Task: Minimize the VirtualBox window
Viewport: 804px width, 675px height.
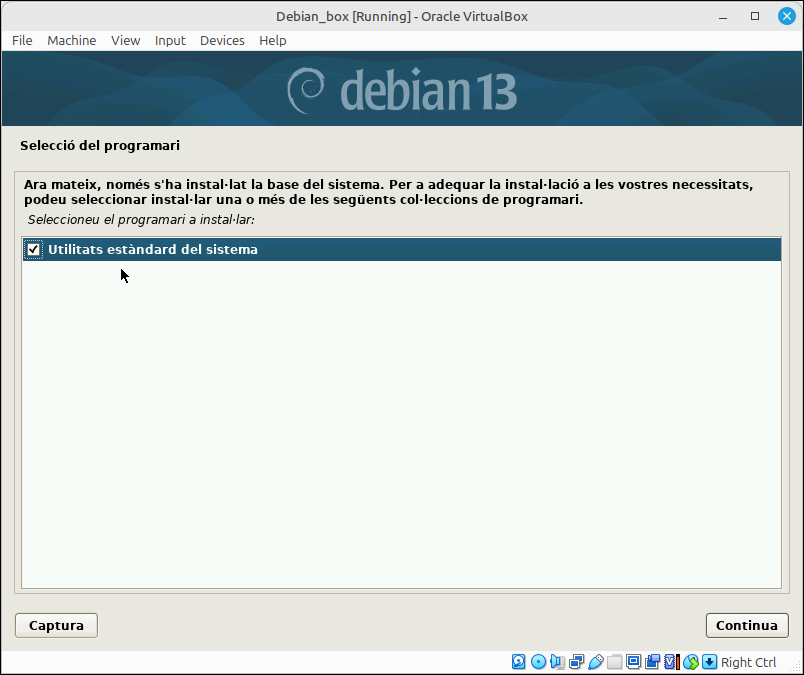Action: pyautogui.click(x=723, y=16)
